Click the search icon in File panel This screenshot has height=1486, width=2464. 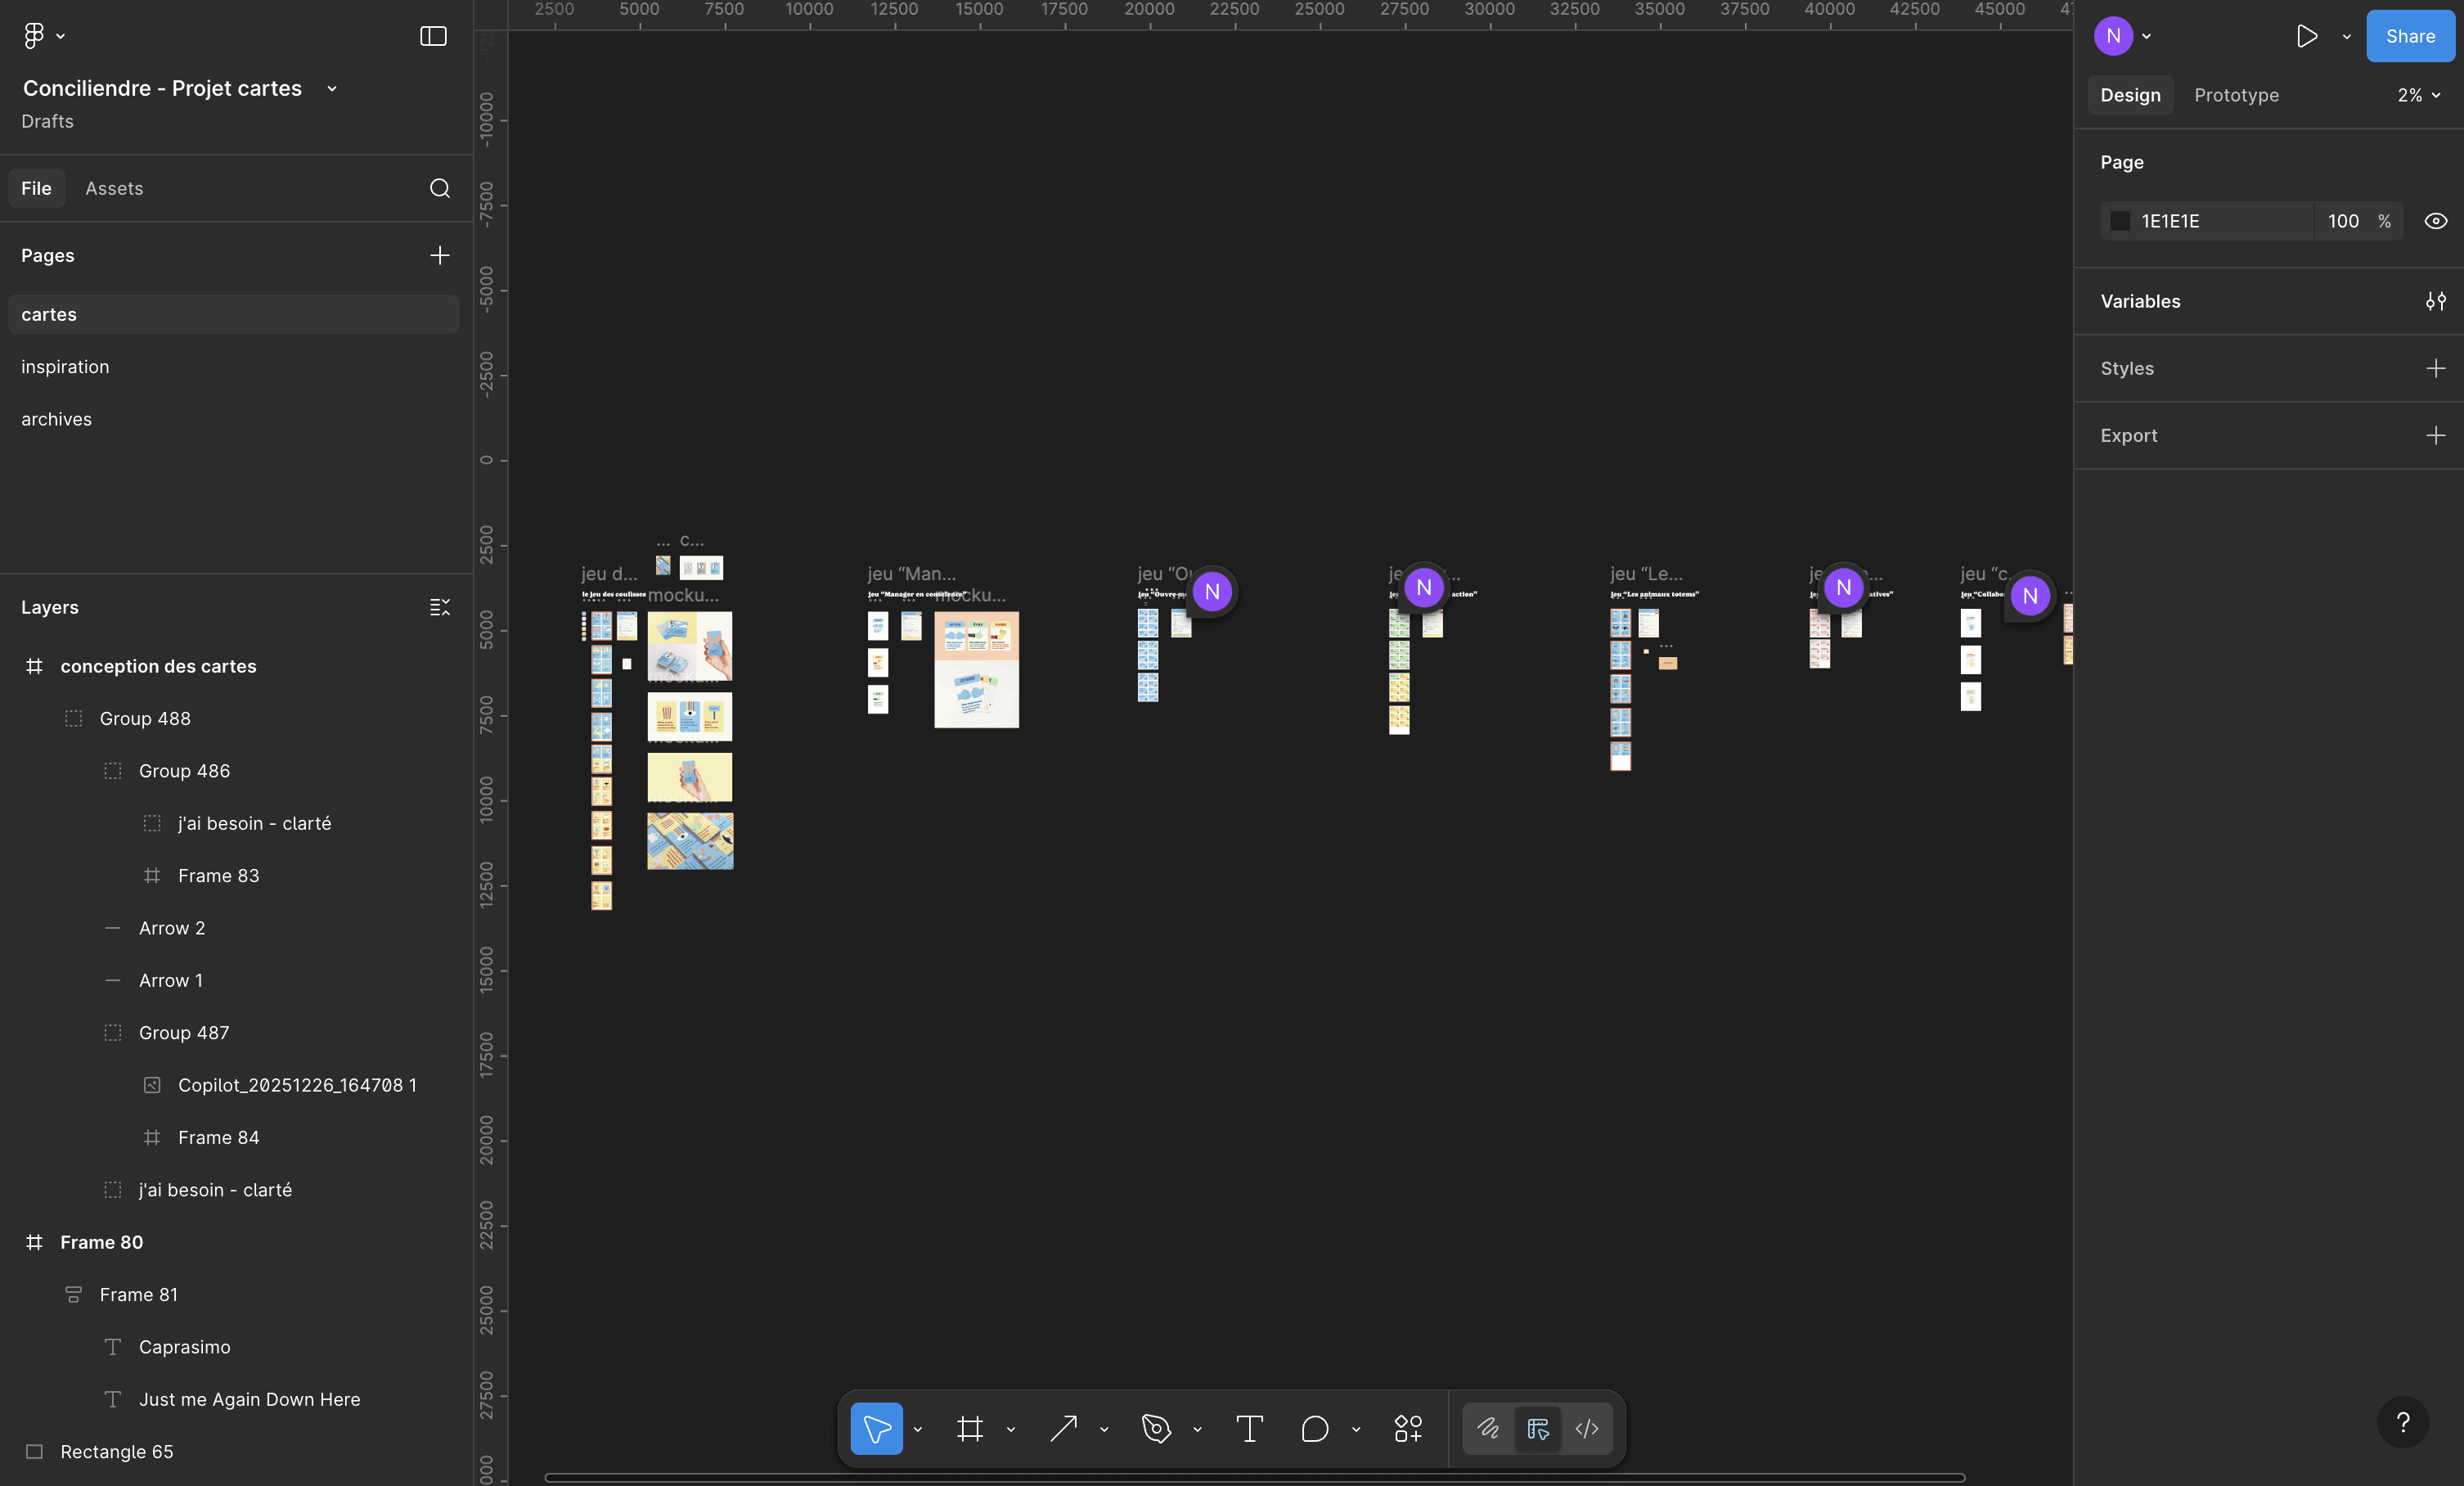pos(439,188)
